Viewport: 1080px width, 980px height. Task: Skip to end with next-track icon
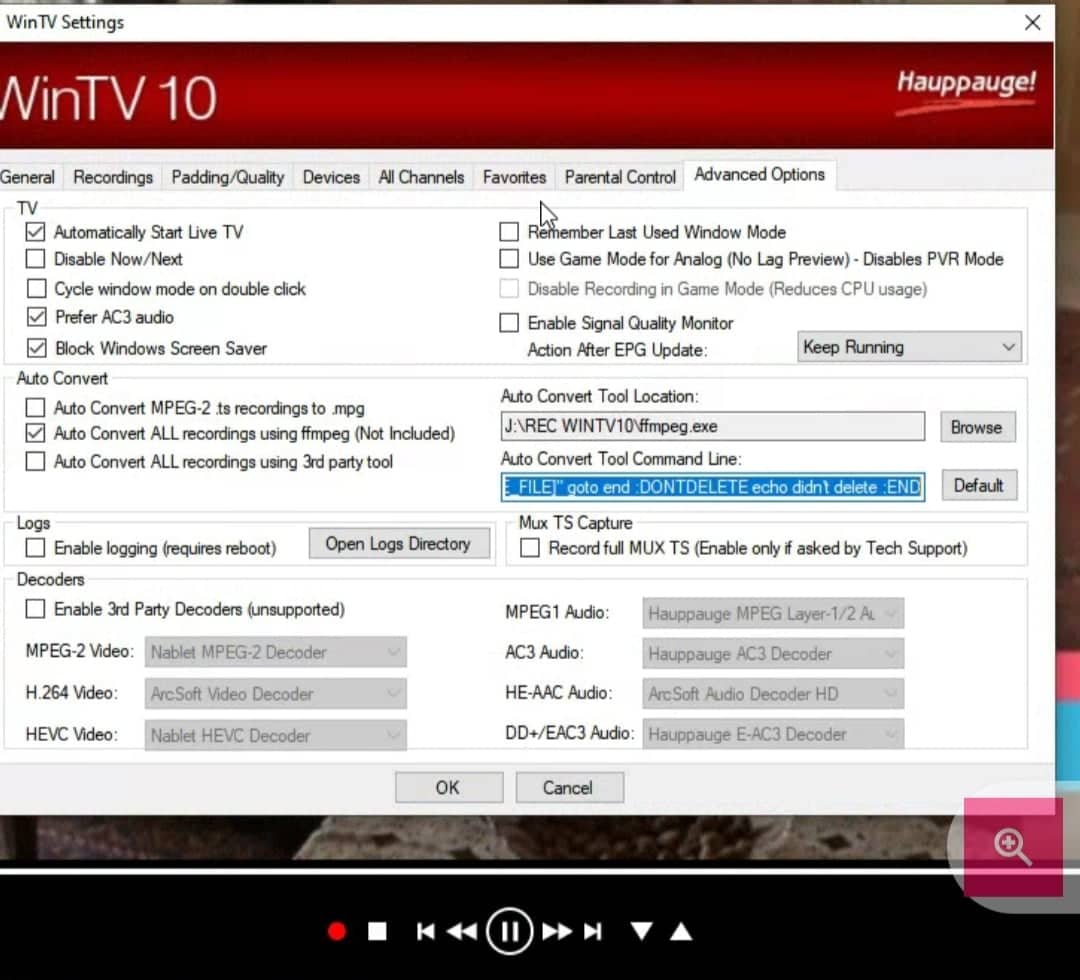(x=592, y=932)
